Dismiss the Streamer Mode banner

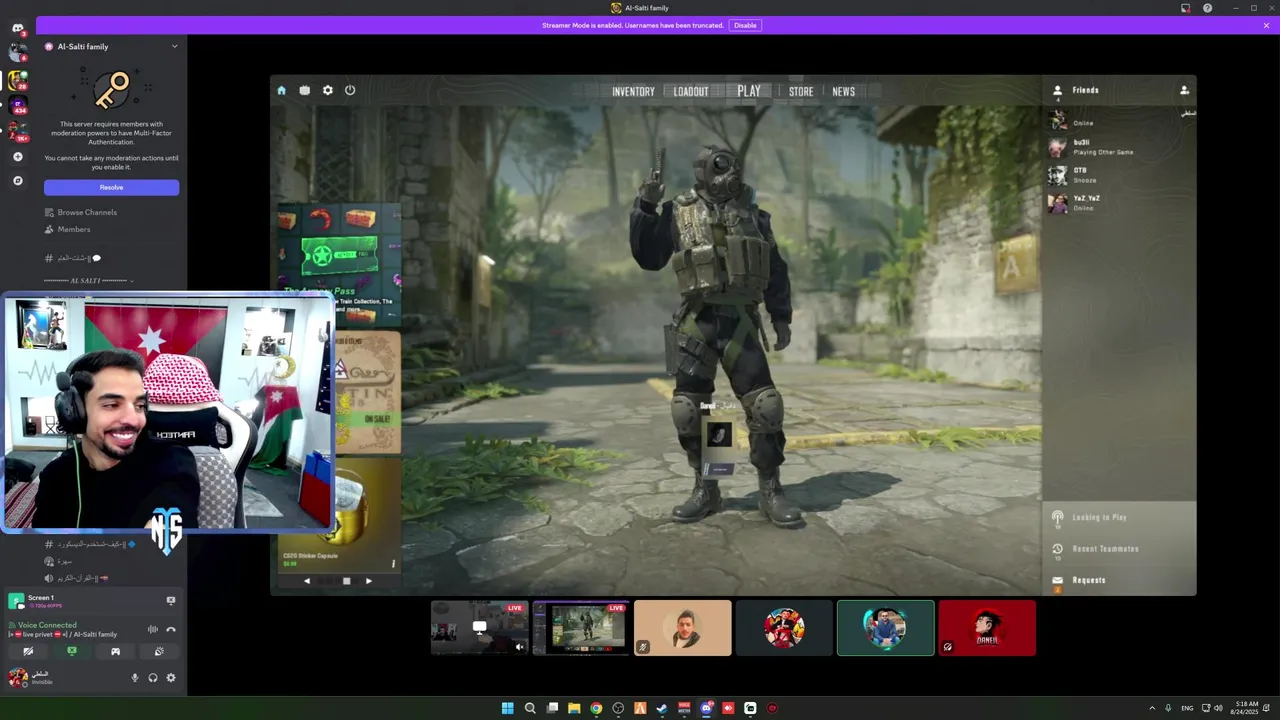[1266, 25]
